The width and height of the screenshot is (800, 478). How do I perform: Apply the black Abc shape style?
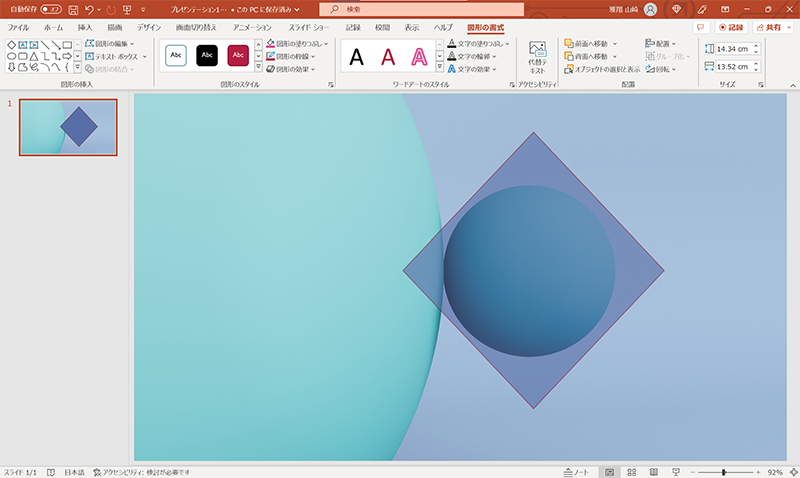207,55
